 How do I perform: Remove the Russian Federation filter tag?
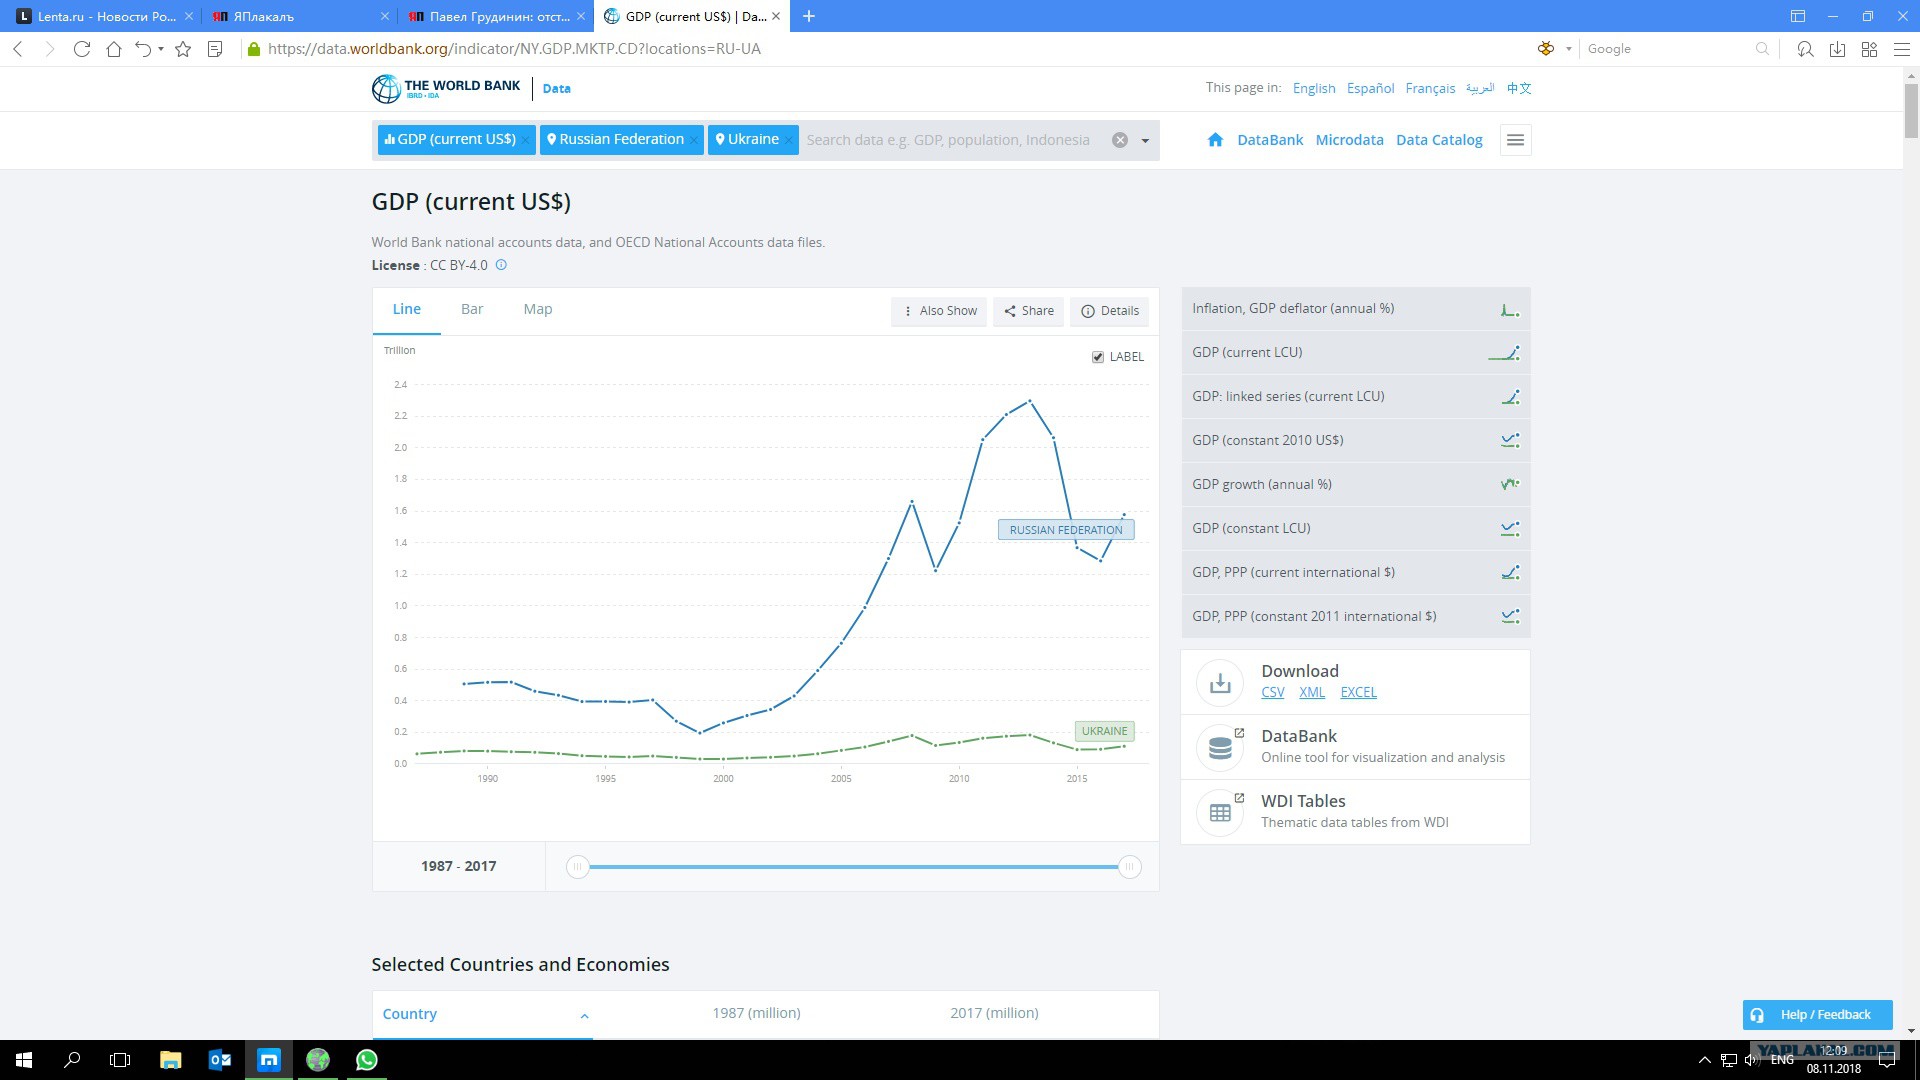(694, 140)
